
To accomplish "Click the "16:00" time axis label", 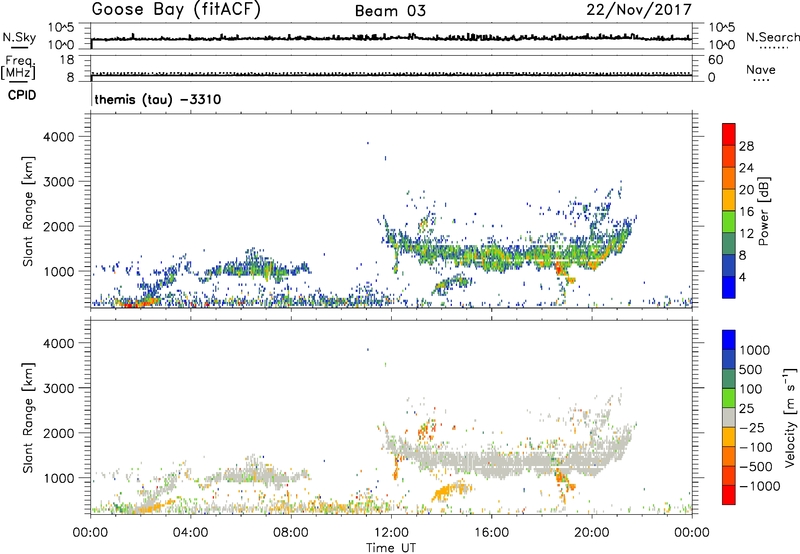I will point(492,533).
